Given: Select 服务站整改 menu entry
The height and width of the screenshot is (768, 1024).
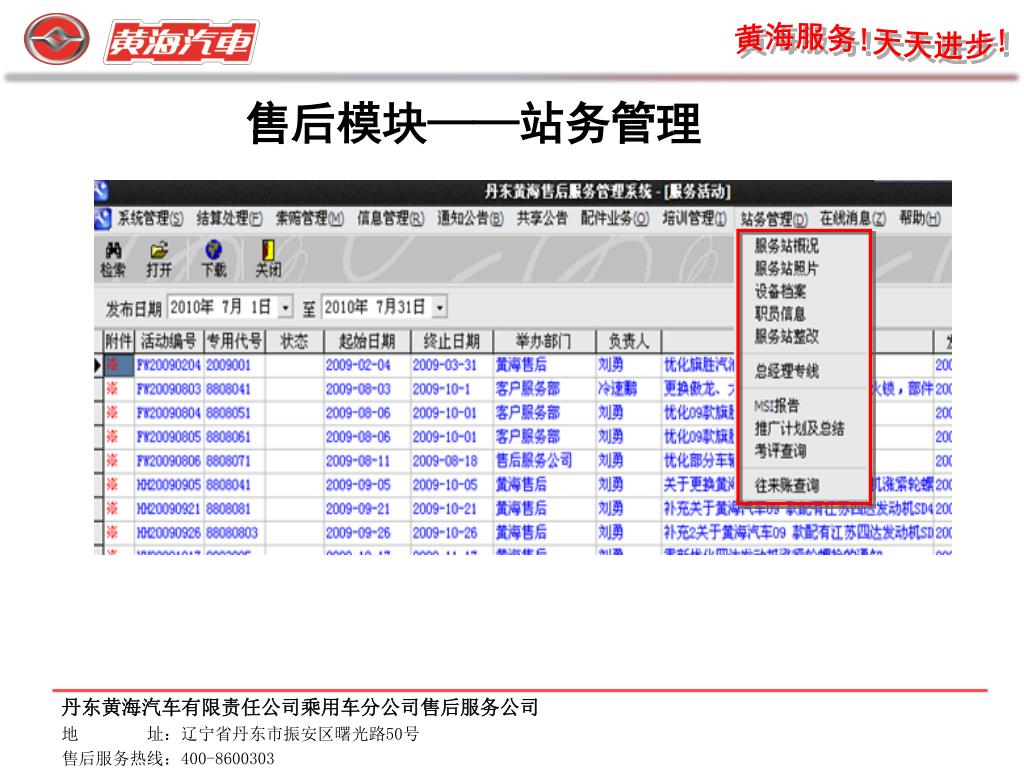Looking at the screenshot, I should pyautogui.click(x=786, y=336).
